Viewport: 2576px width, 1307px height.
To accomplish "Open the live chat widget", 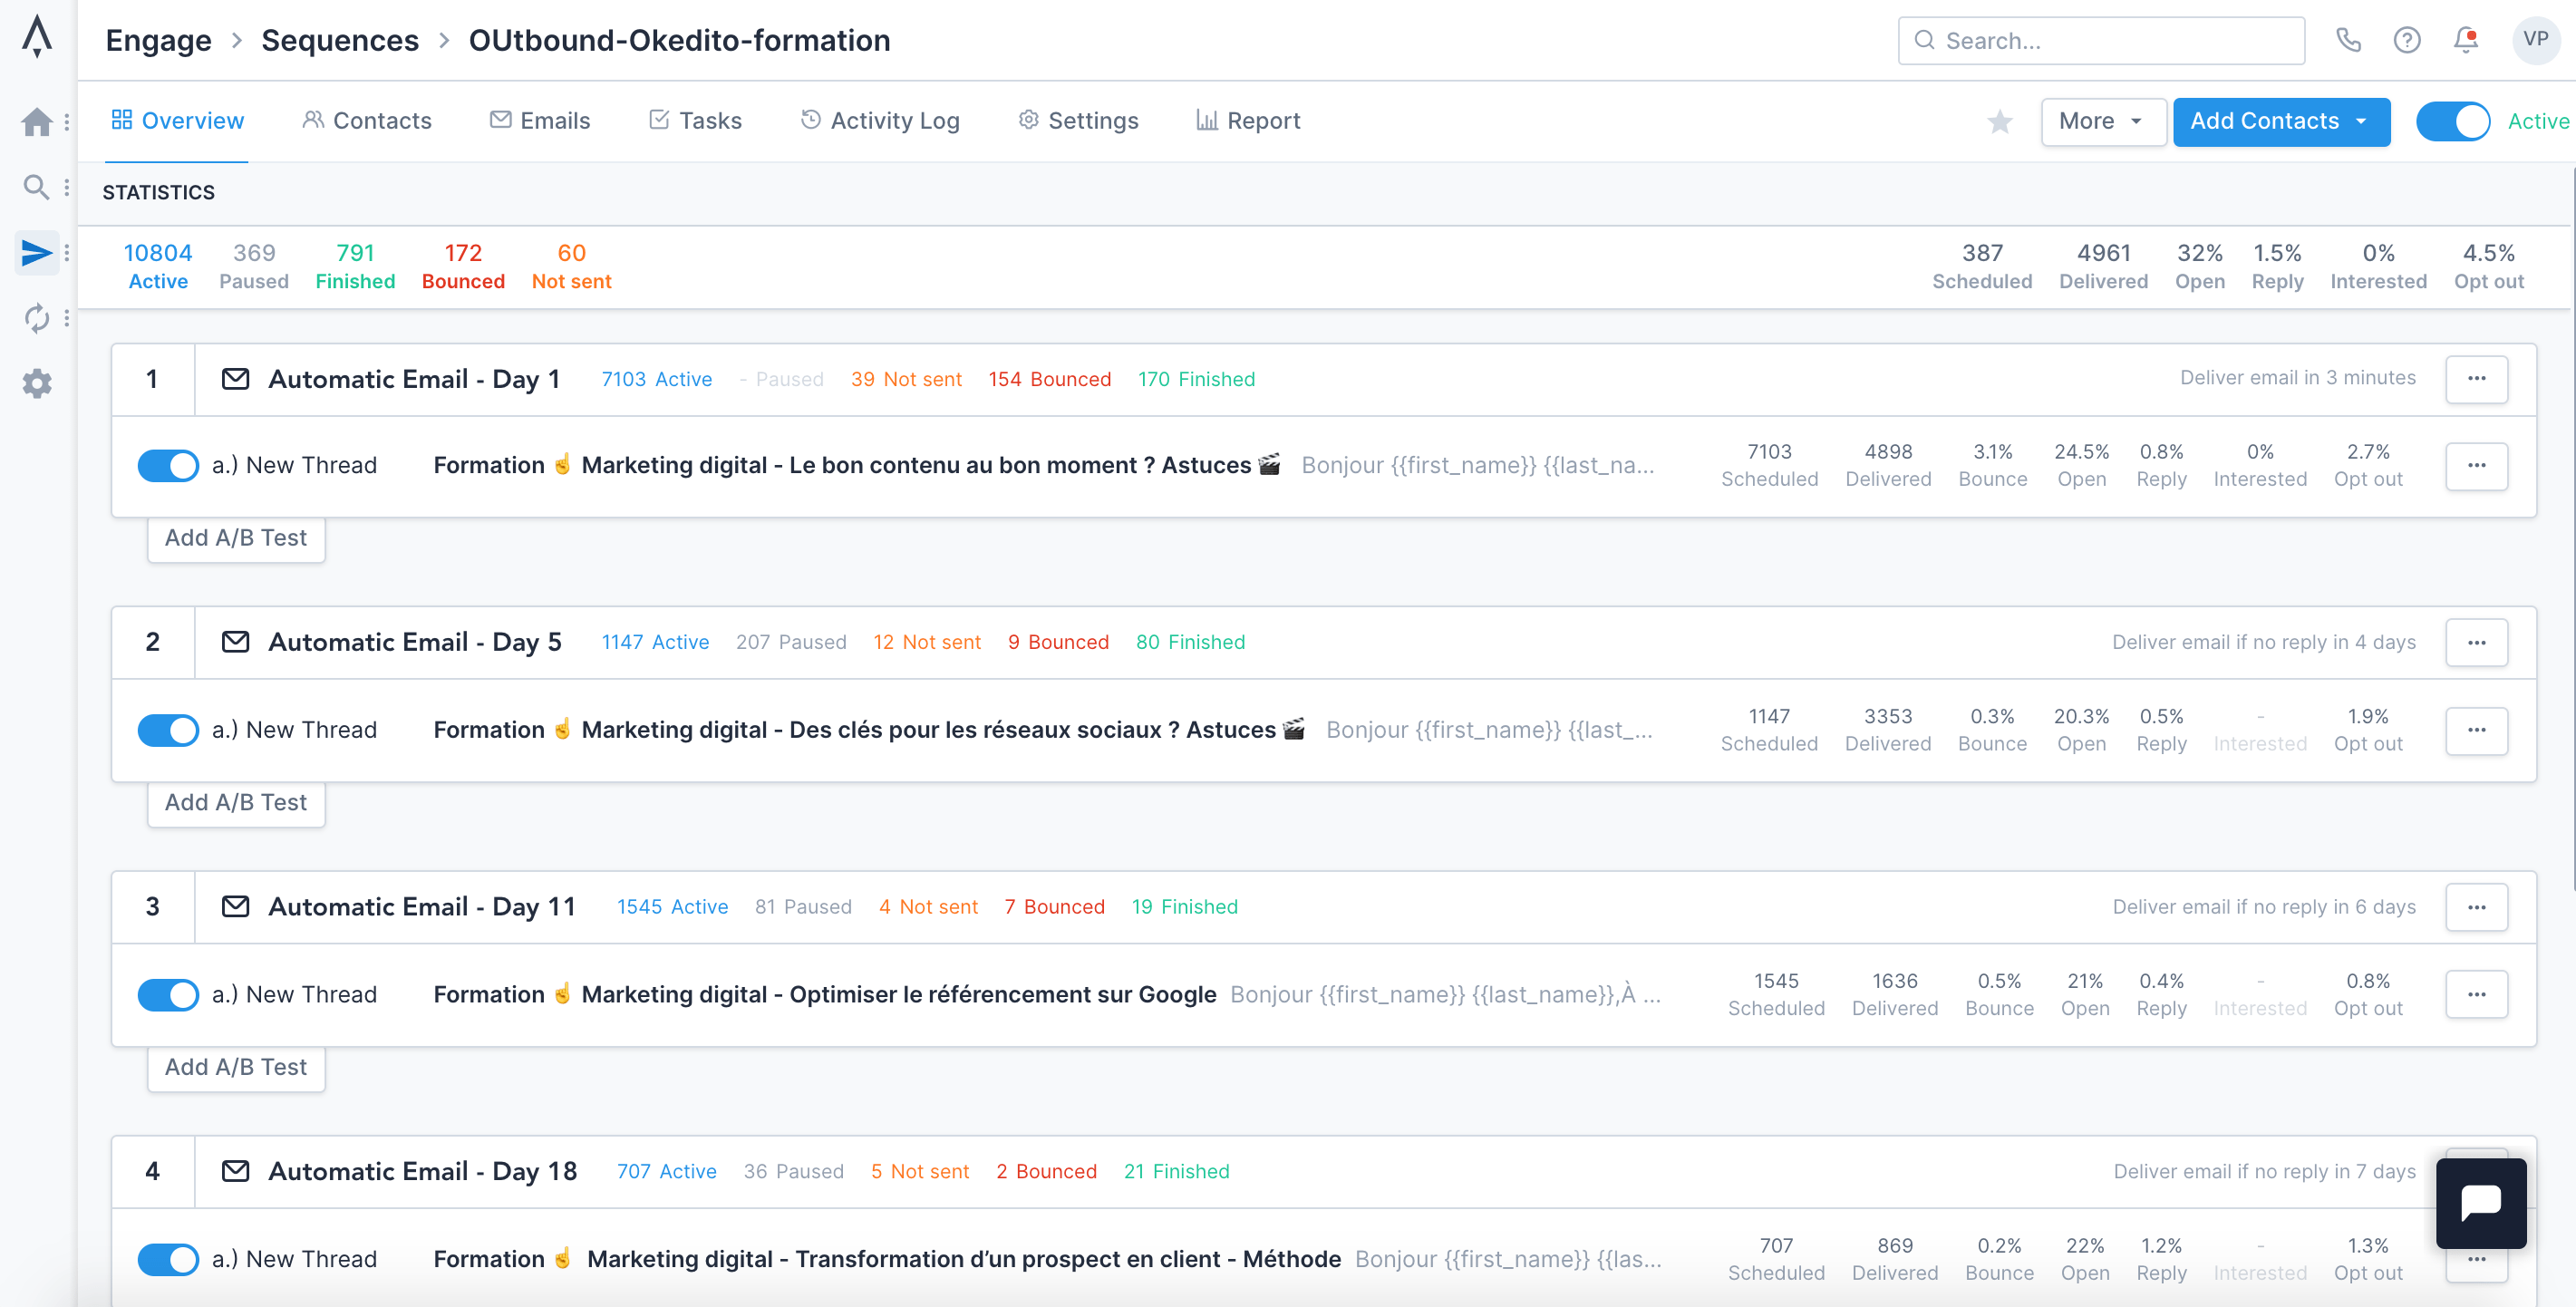I will [2480, 1202].
